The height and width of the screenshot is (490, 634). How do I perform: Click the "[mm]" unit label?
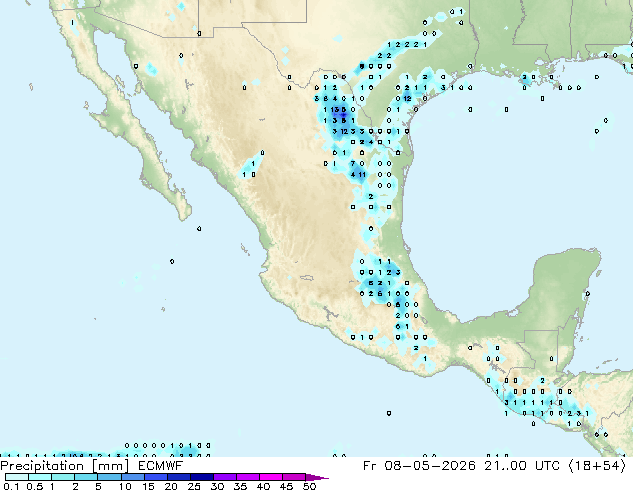pyautogui.click(x=111, y=466)
